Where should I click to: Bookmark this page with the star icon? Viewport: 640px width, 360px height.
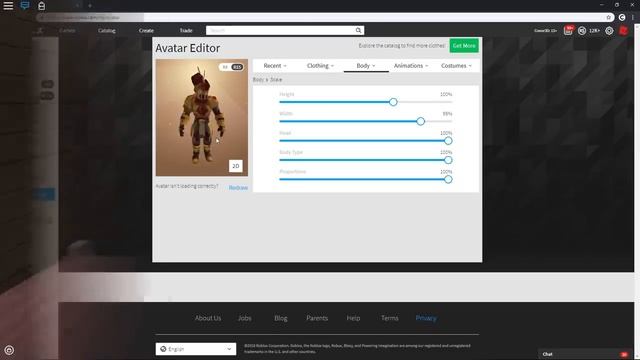point(609,17)
